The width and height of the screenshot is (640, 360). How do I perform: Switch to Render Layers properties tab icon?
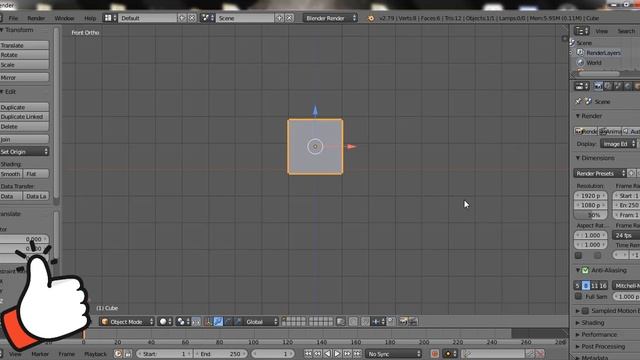point(608,86)
